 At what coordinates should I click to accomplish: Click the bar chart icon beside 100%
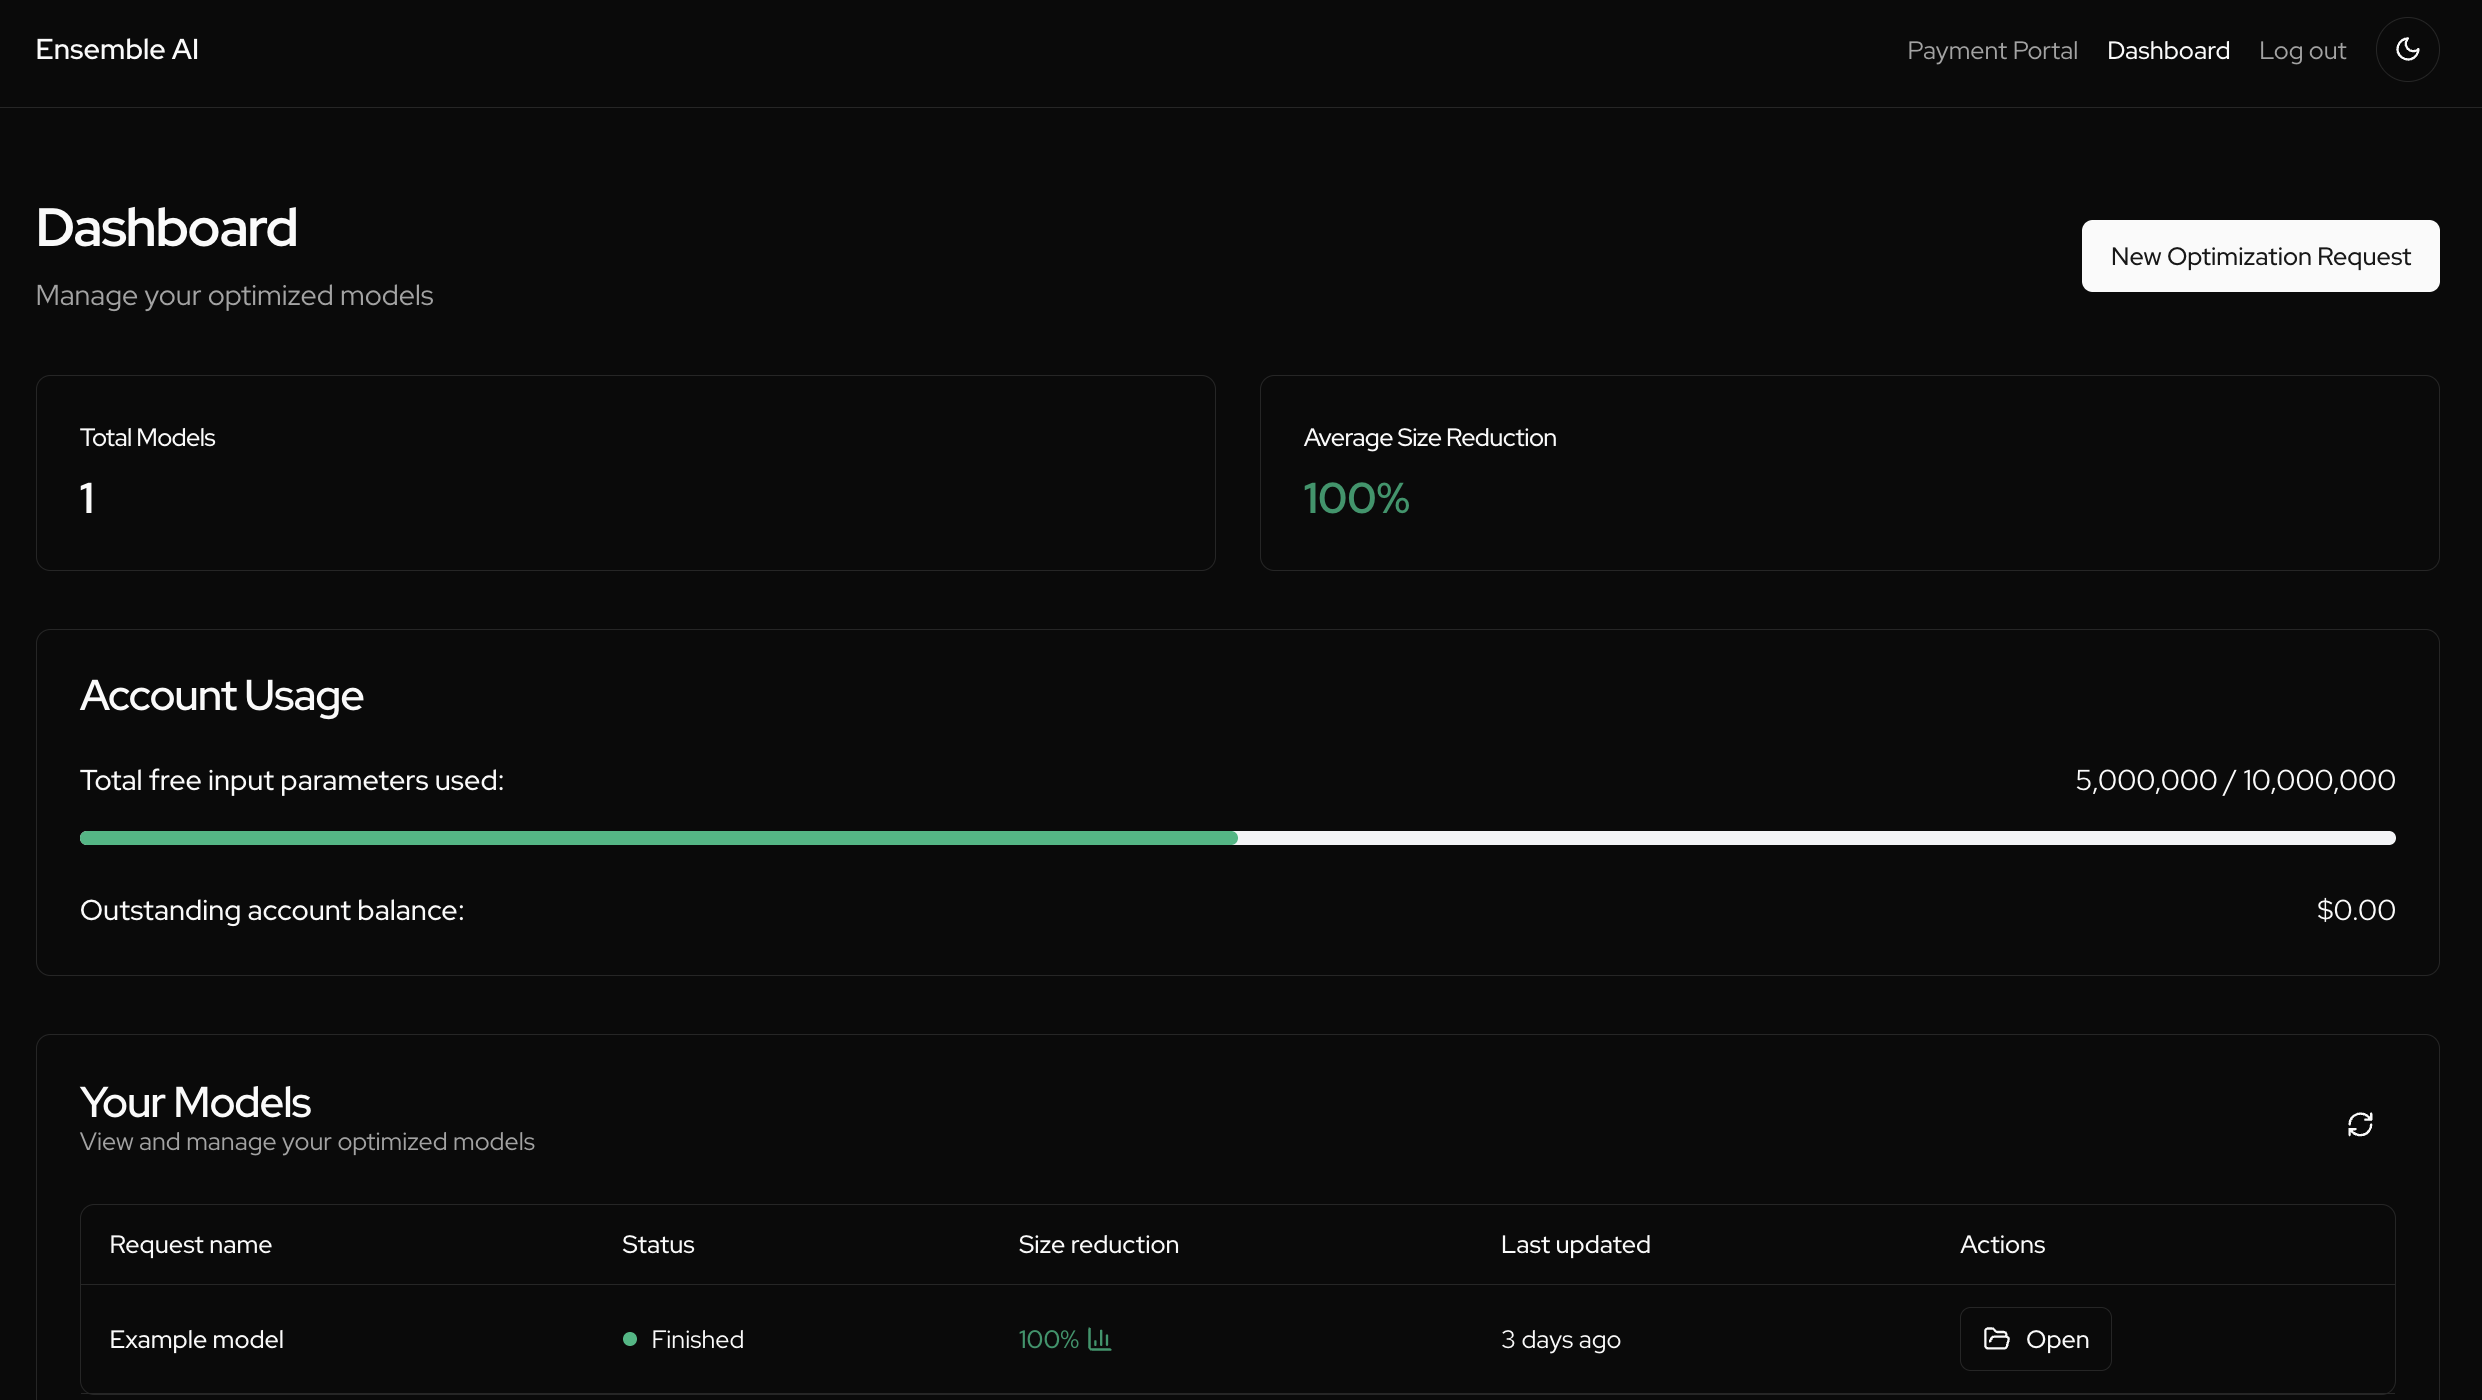(1099, 1339)
